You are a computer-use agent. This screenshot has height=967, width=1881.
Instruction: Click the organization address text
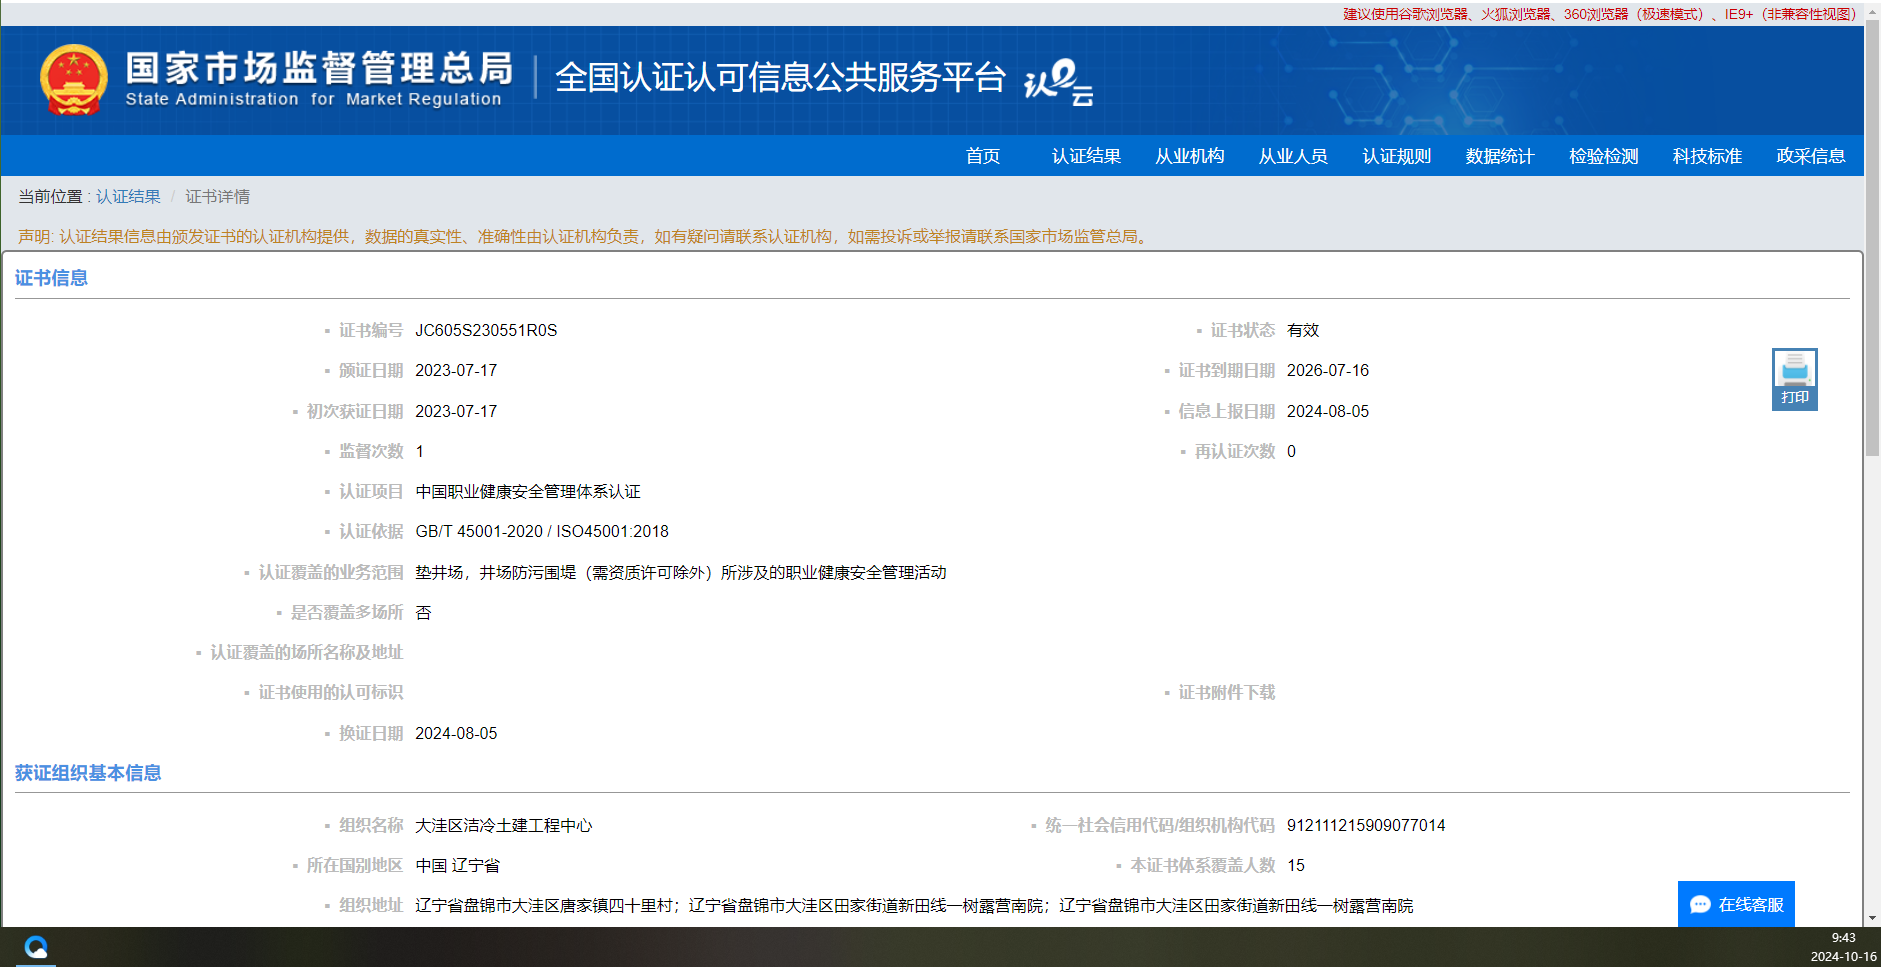[x=914, y=905]
